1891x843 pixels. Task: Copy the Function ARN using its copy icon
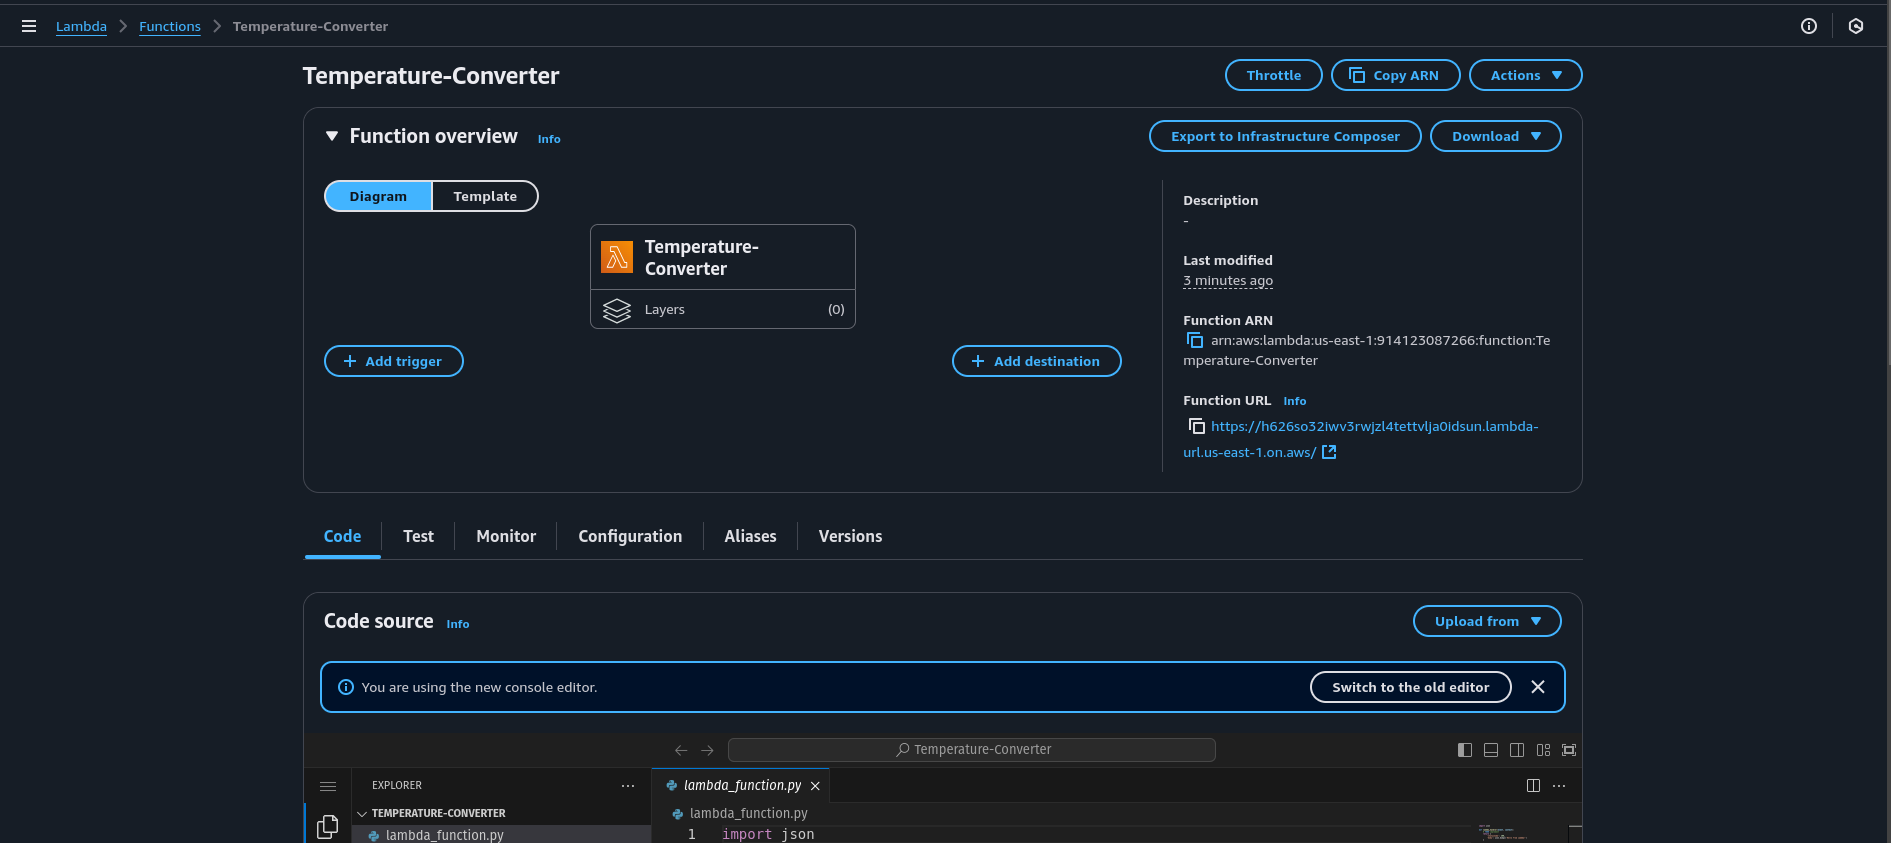click(x=1195, y=340)
